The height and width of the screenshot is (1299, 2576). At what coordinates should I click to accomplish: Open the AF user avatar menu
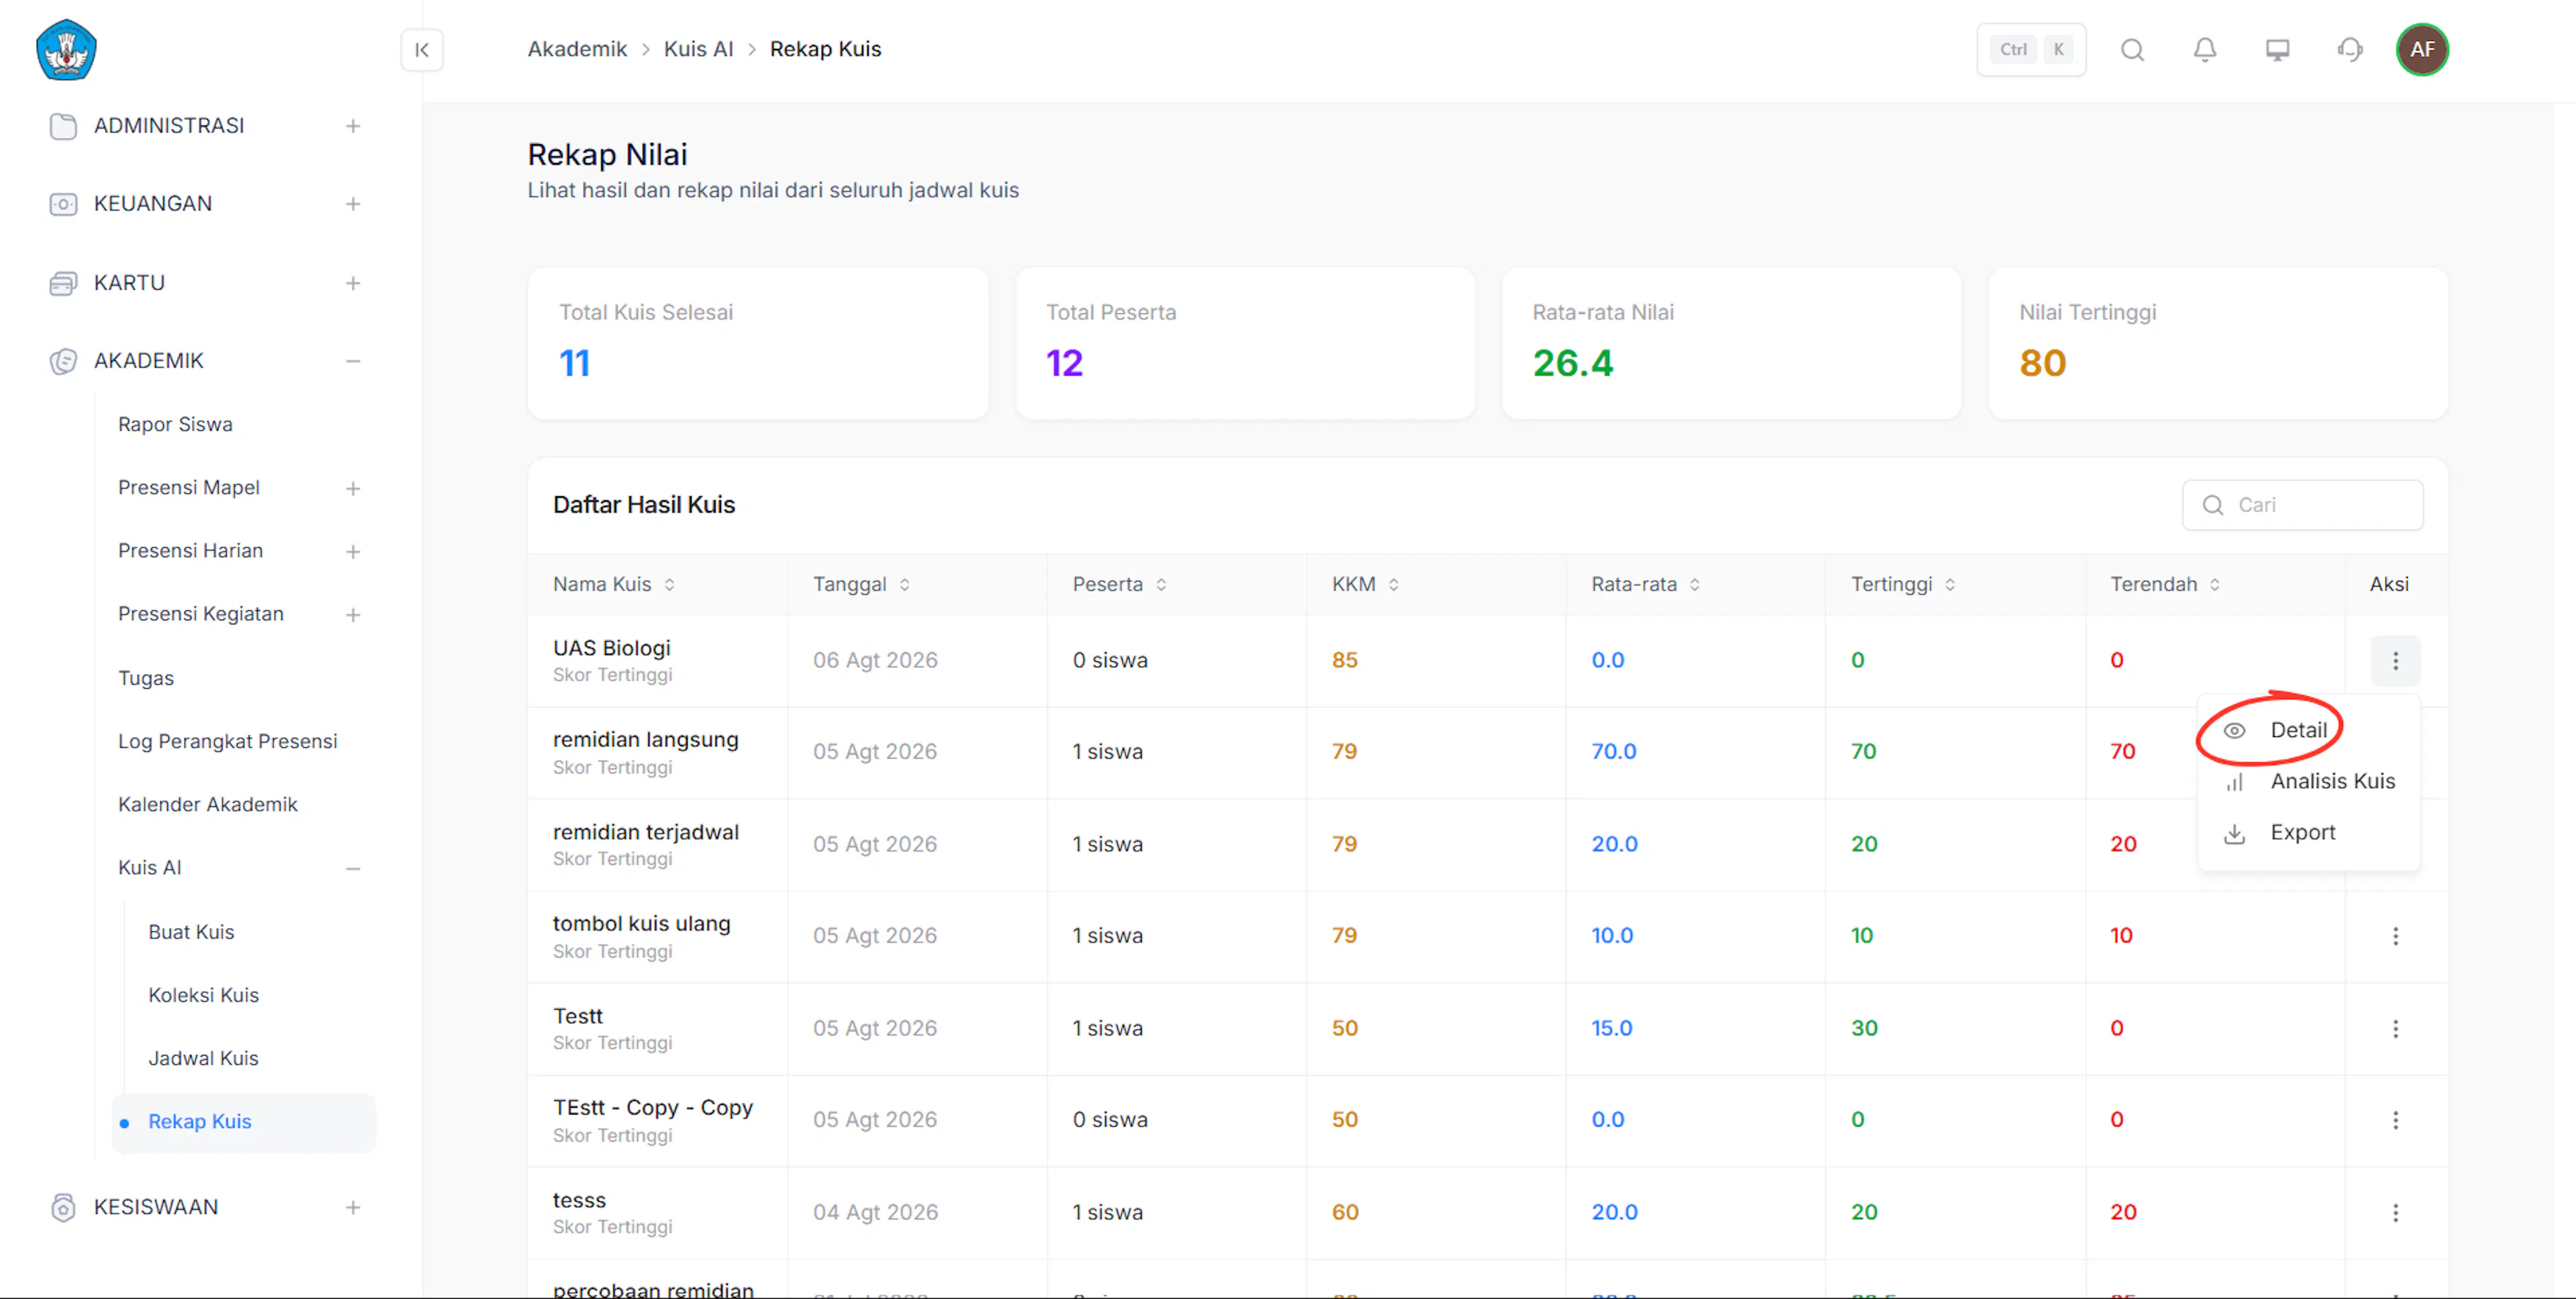(2422, 50)
